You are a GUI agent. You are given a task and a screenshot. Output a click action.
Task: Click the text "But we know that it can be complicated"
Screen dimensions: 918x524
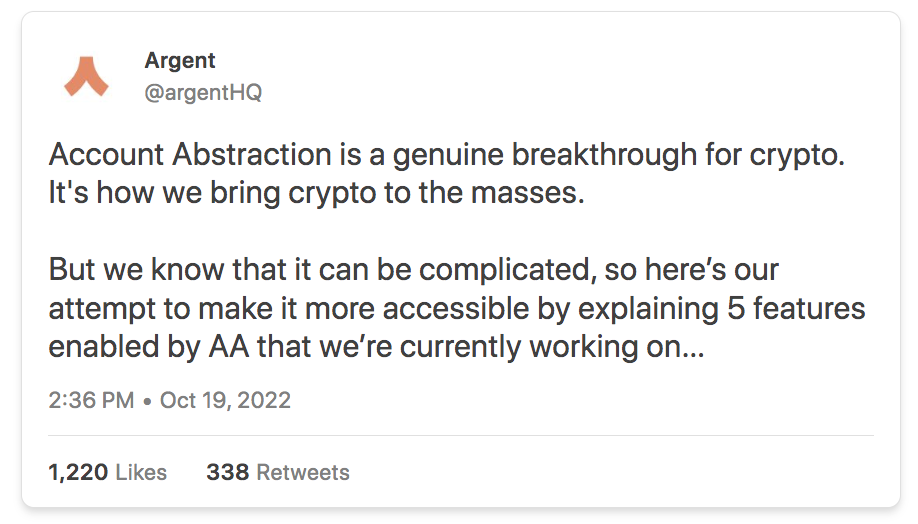click(321, 270)
